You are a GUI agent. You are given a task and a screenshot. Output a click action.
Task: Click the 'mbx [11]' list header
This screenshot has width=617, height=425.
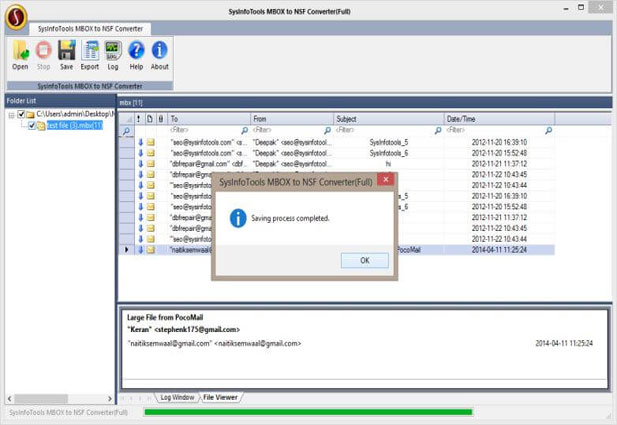131,103
